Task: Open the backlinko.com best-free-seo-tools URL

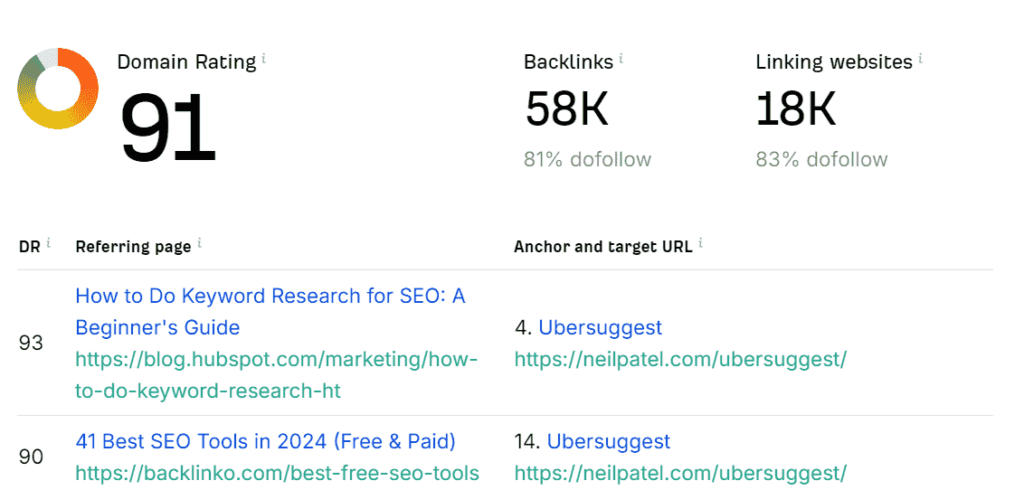Action: tap(277, 473)
